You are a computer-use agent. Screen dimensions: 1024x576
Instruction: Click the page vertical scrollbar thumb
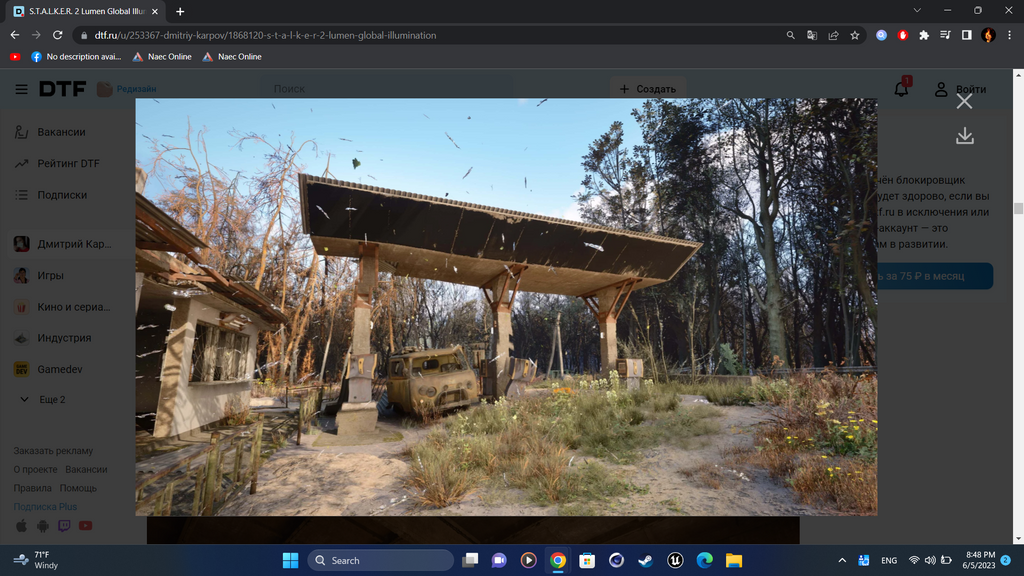pyautogui.click(x=1018, y=208)
